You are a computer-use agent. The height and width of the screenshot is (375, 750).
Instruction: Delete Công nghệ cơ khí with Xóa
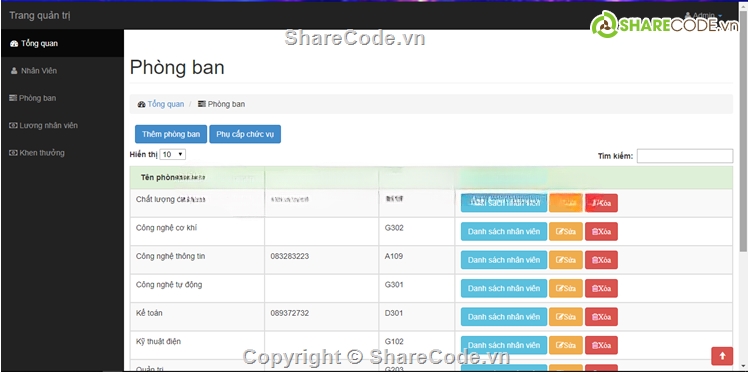click(601, 232)
